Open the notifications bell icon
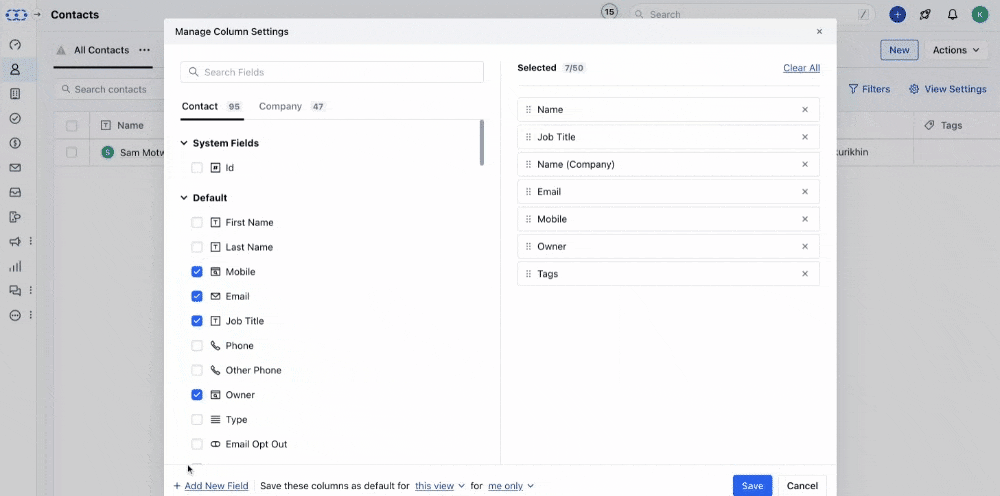1000x496 pixels. [x=952, y=15]
